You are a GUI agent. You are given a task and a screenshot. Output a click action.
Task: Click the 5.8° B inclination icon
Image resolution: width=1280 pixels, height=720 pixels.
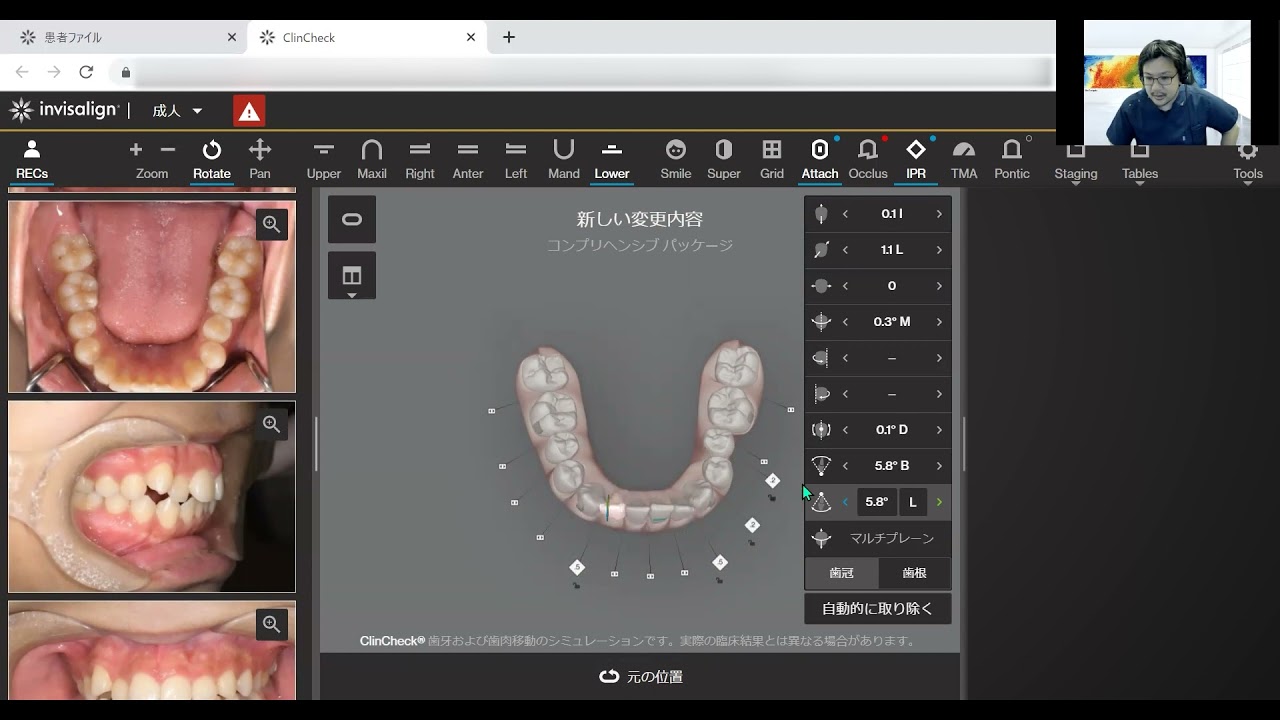pyautogui.click(x=821, y=466)
